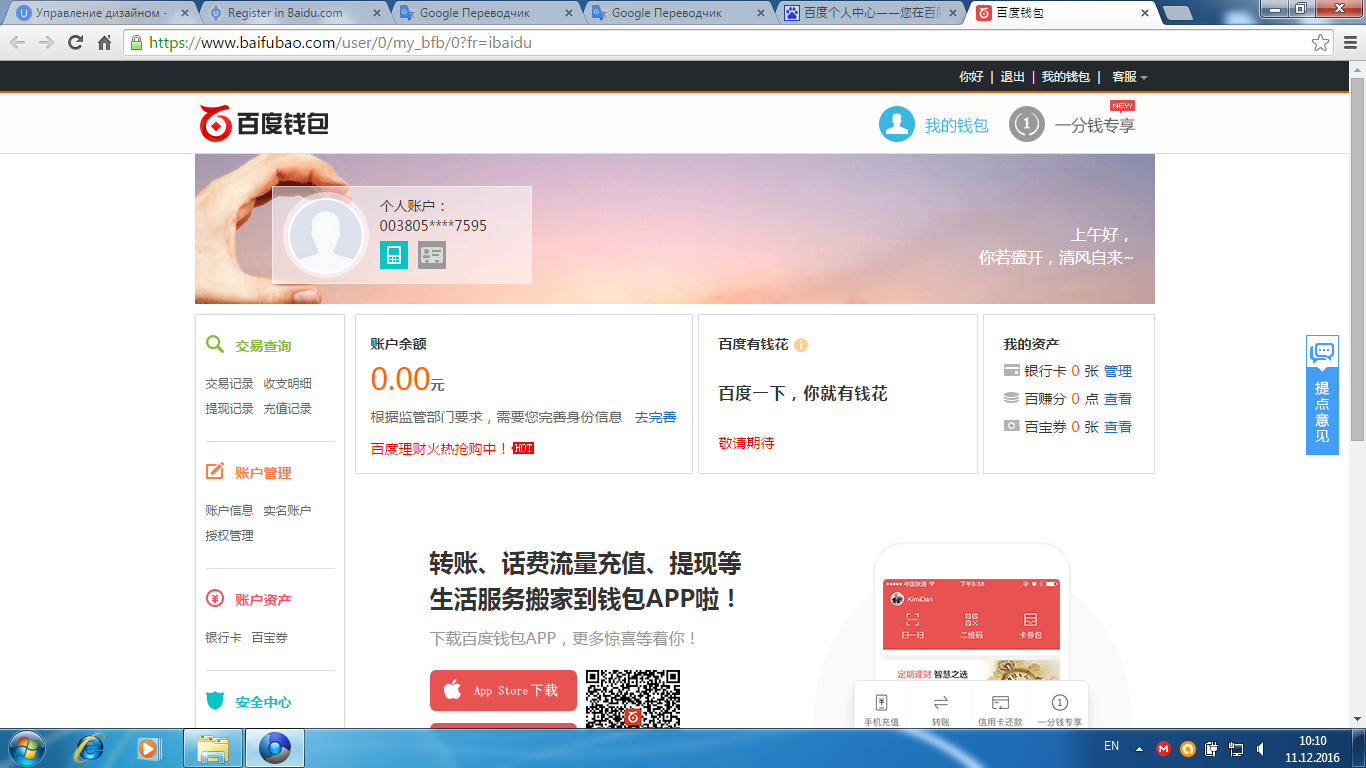Image resolution: width=1366 pixels, height=768 pixels.
Task: Open 实名账户 sidebar link
Action: pyautogui.click(x=288, y=510)
